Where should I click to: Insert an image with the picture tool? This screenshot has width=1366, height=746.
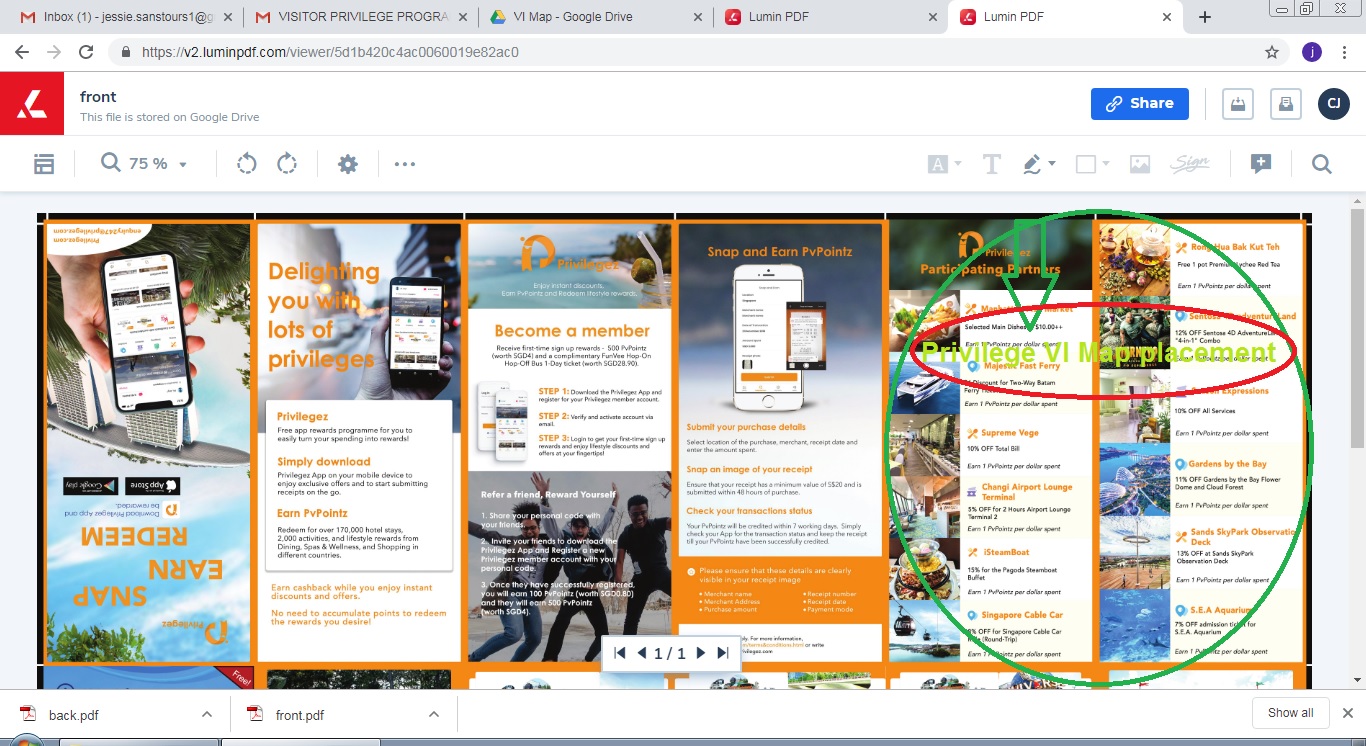click(x=1140, y=165)
